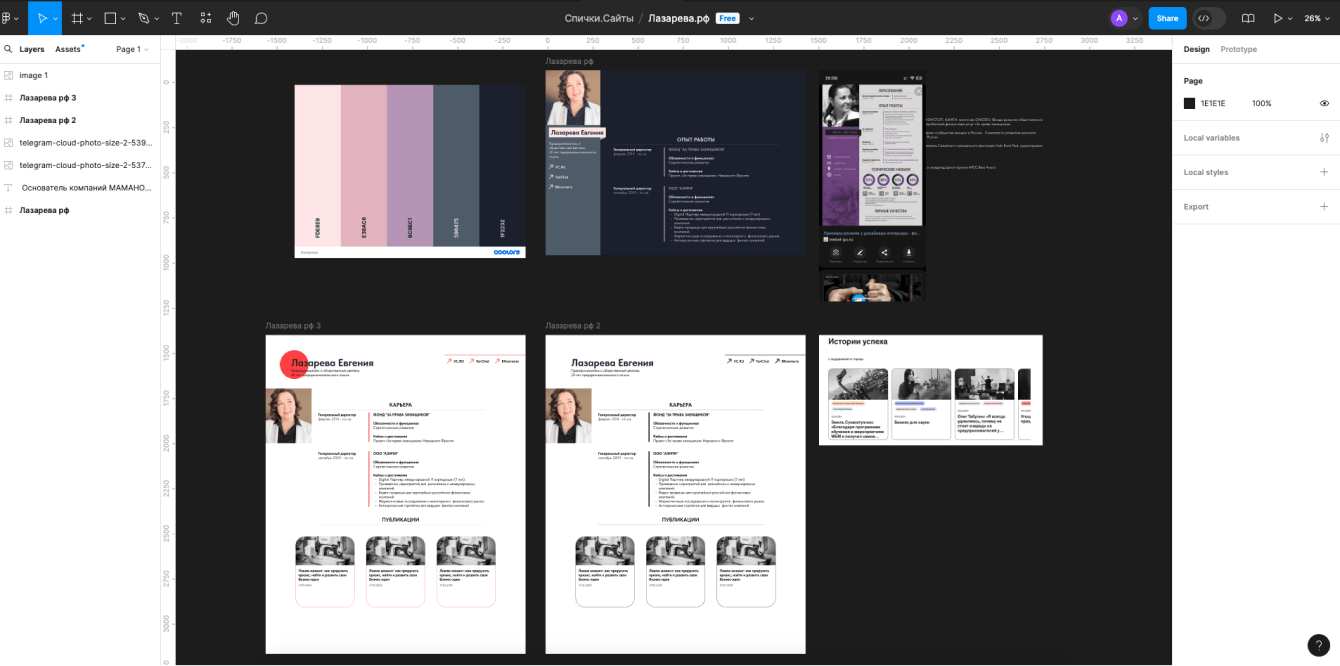Expand Pen tool options arrow
The image size is (1340, 666).
point(158,19)
